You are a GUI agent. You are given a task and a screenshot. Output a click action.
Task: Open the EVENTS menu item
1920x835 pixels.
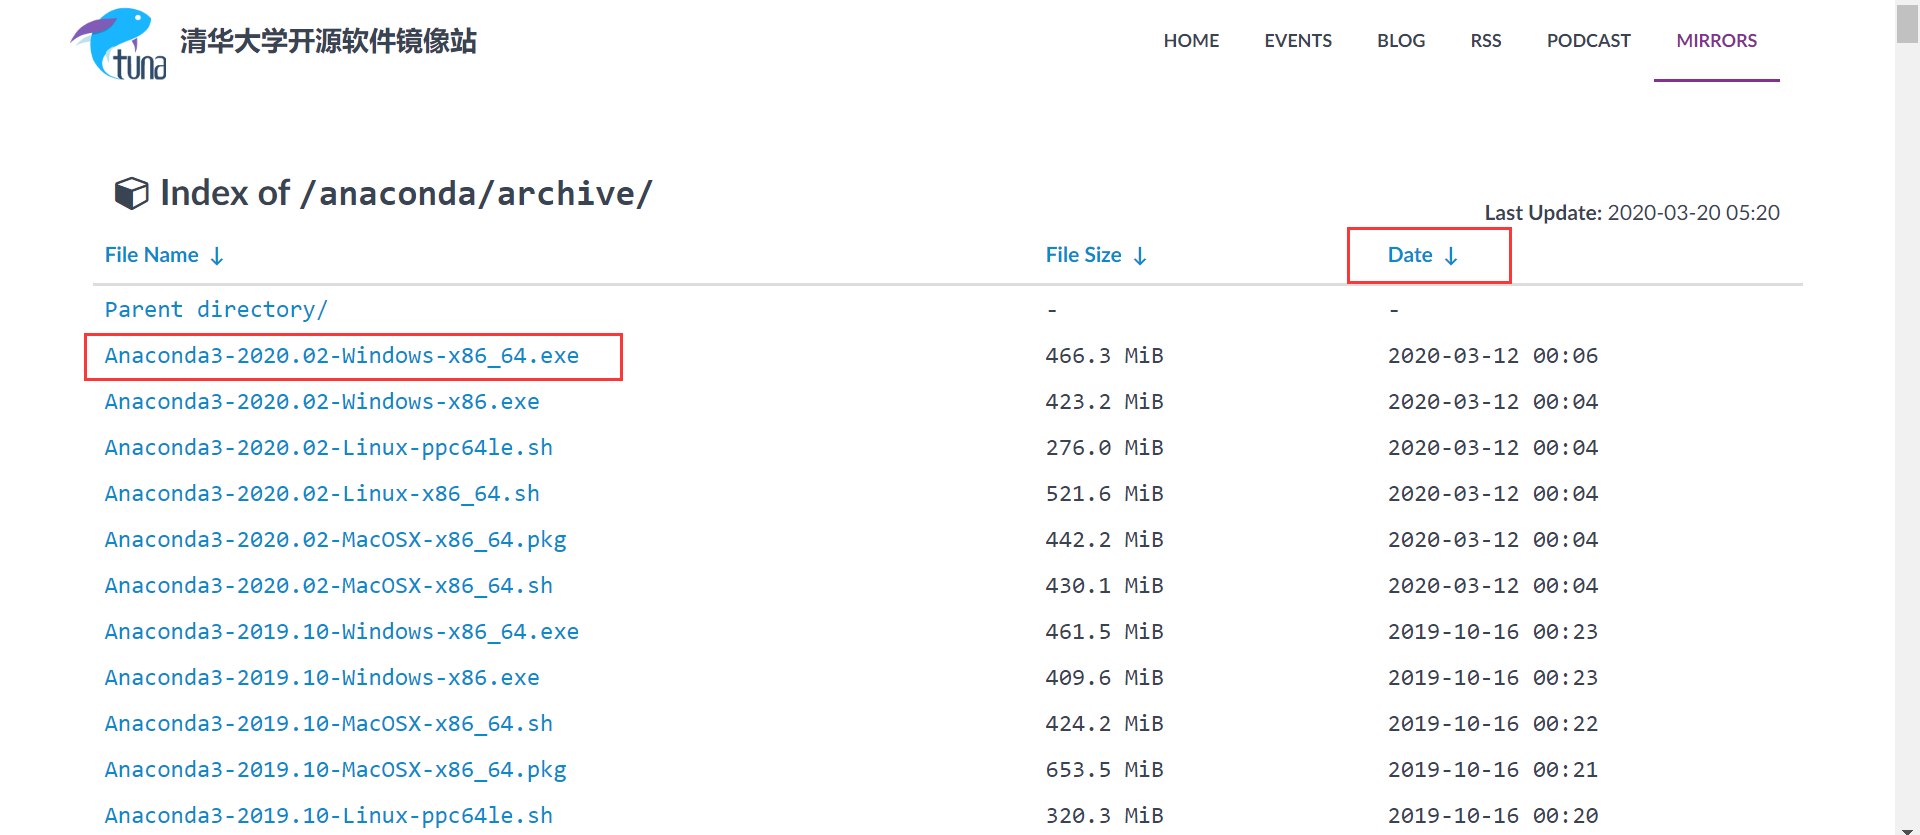pyautogui.click(x=1298, y=41)
